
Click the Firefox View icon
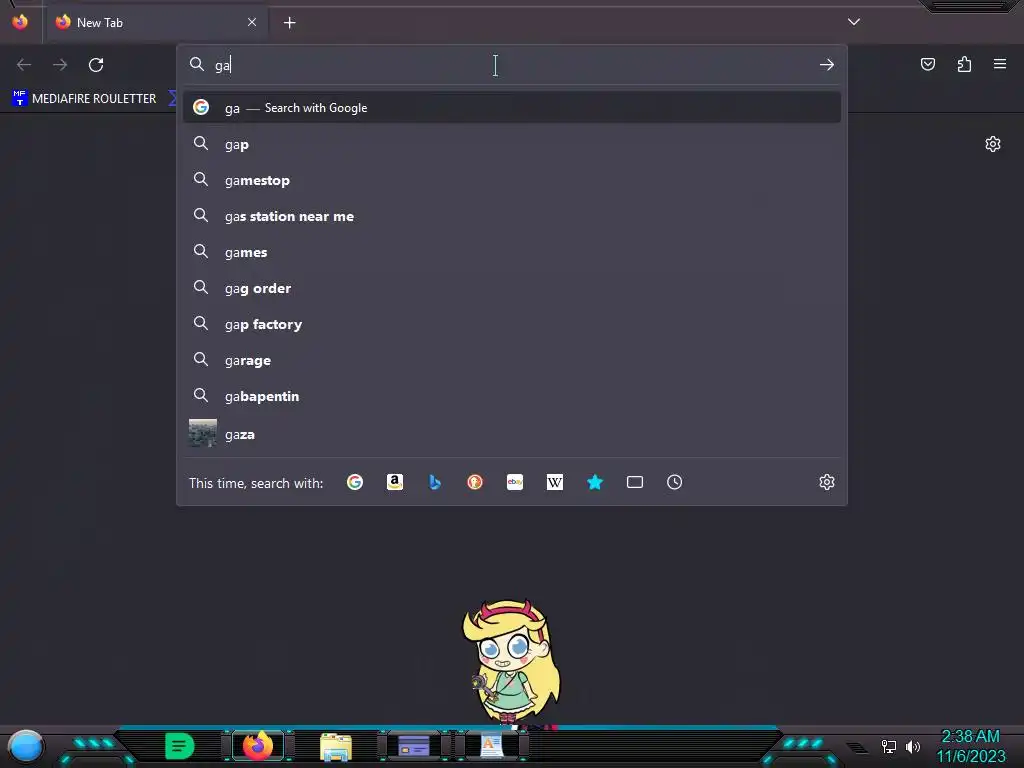click(x=20, y=22)
